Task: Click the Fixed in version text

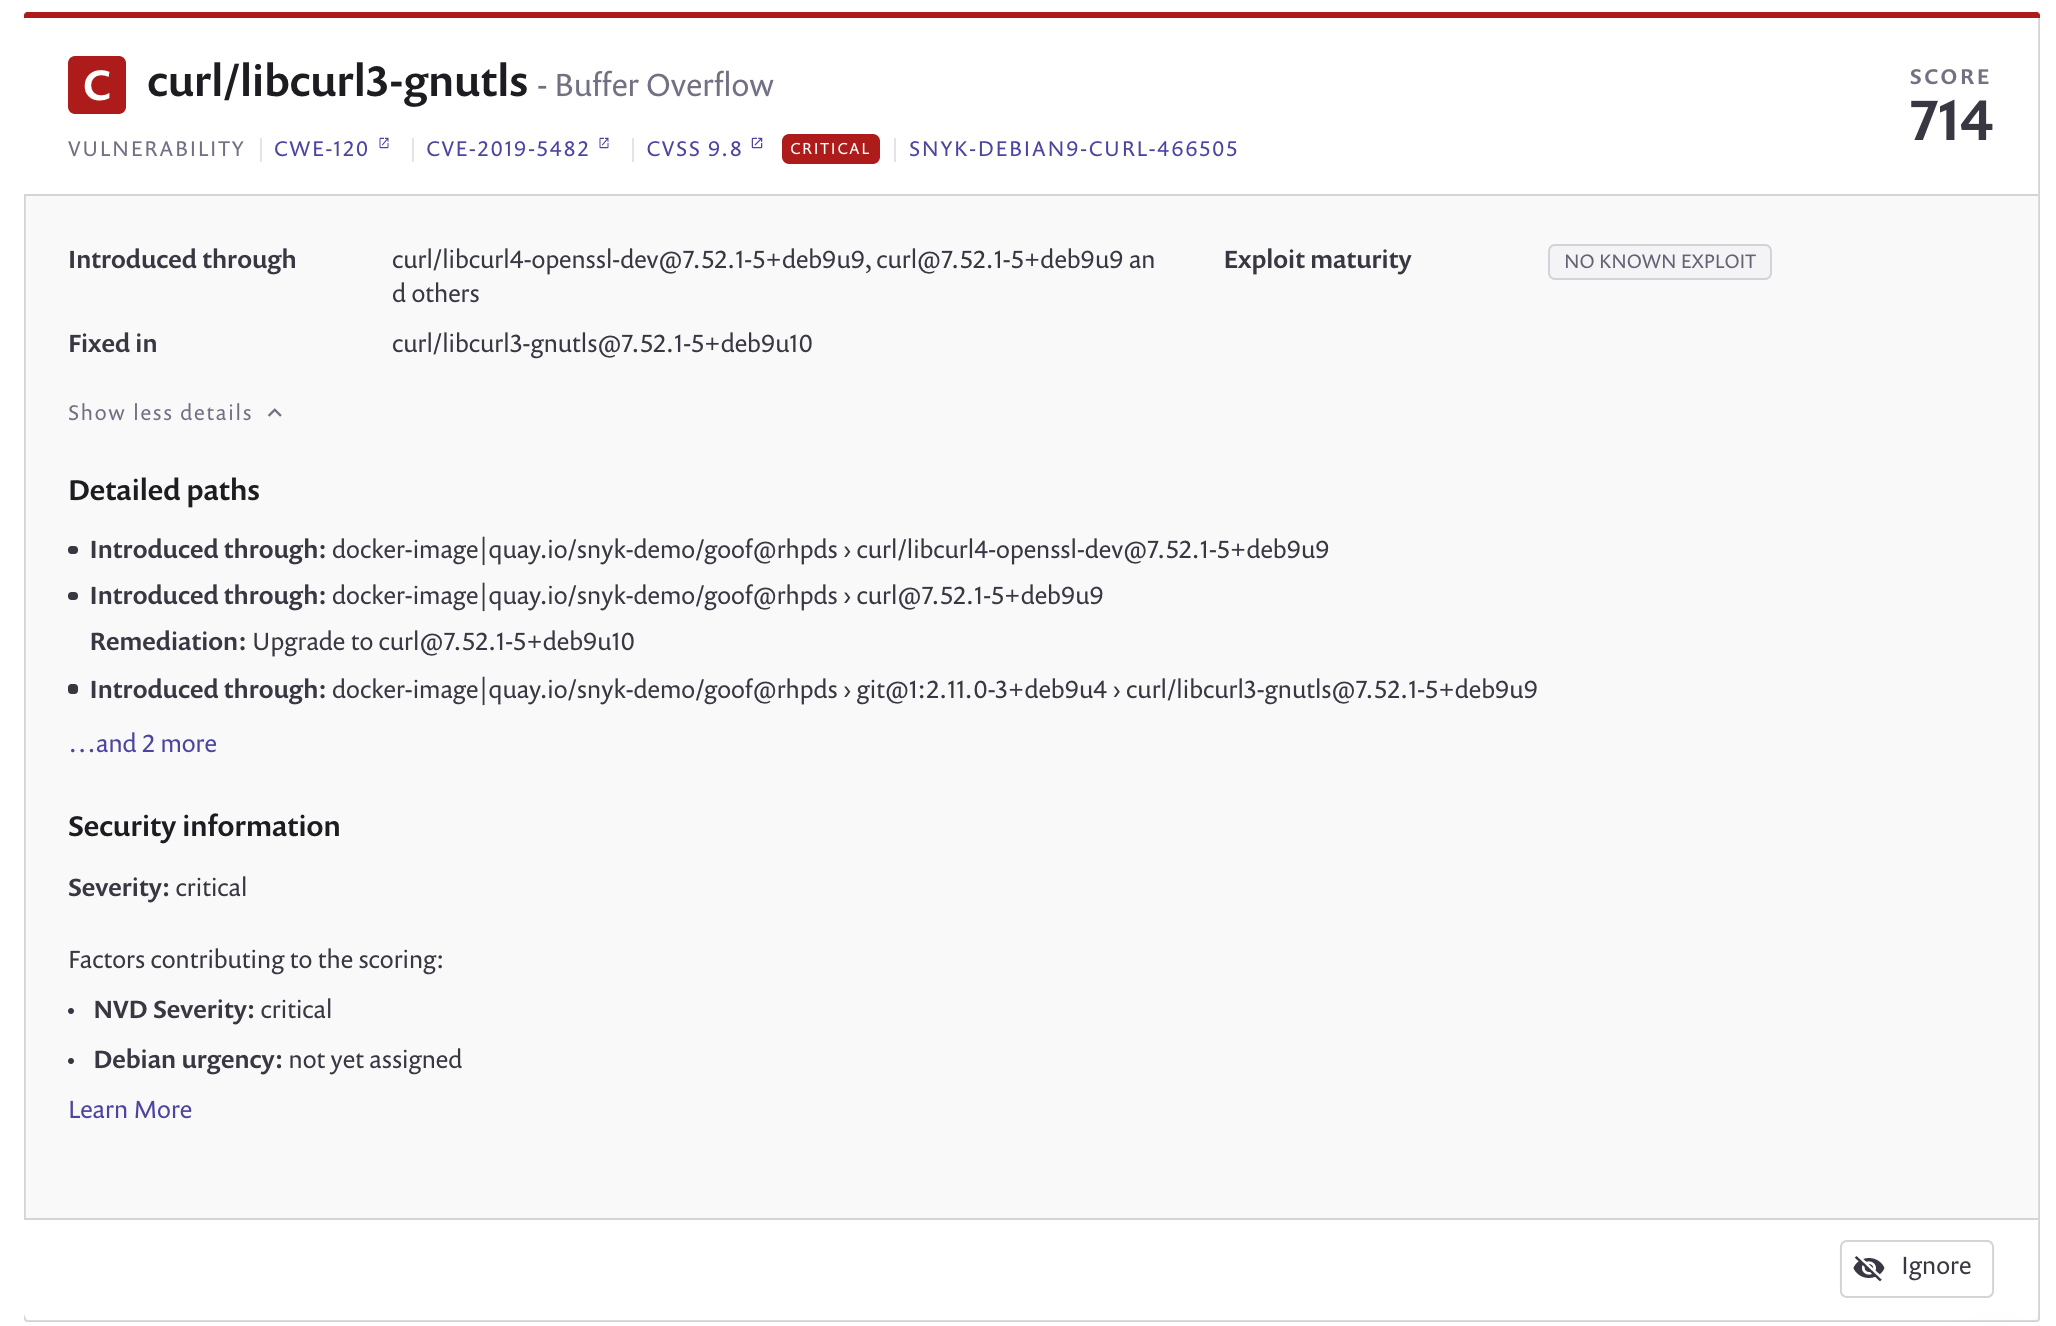Action: pyautogui.click(x=601, y=344)
